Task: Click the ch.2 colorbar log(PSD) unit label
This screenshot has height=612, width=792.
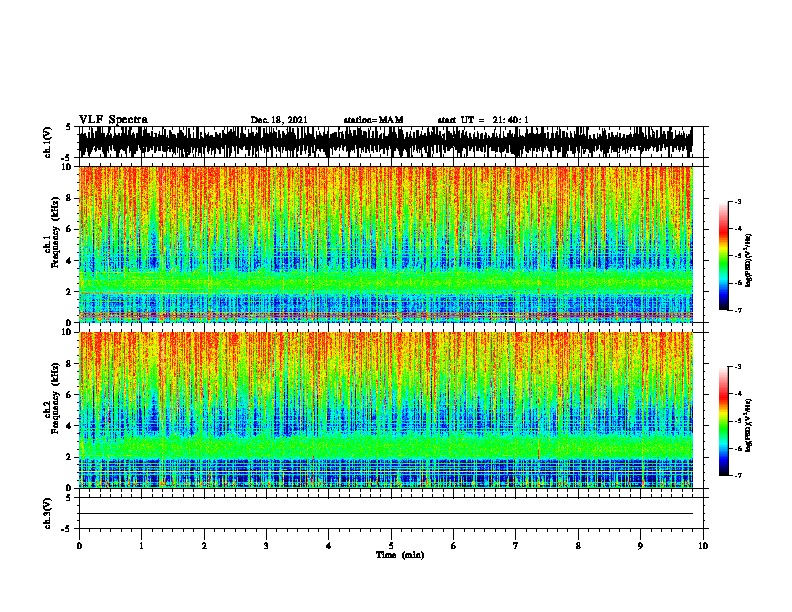Action: 748,426
